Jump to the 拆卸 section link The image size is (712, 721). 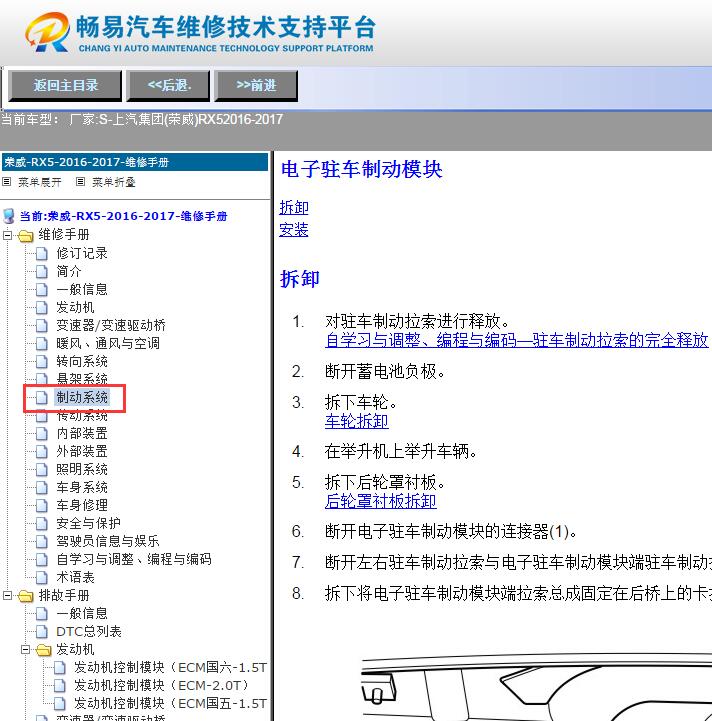[294, 207]
